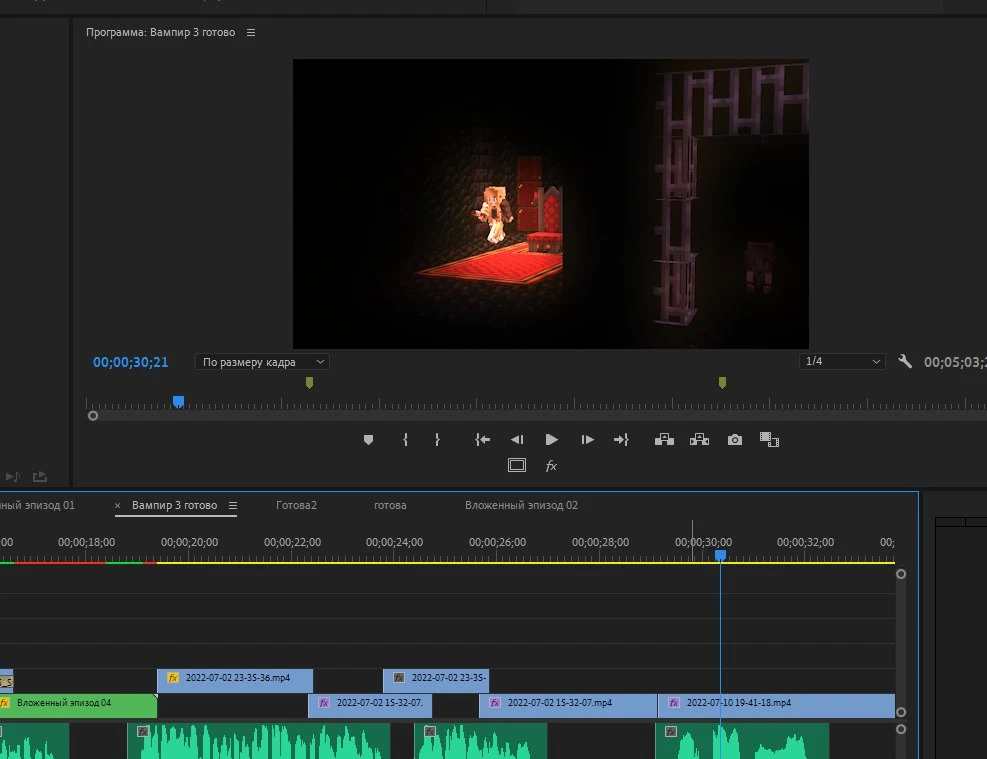Viewport: 987px width, 759px height.
Task: Click video track vertical zoom bottom handle
Action: (901, 712)
